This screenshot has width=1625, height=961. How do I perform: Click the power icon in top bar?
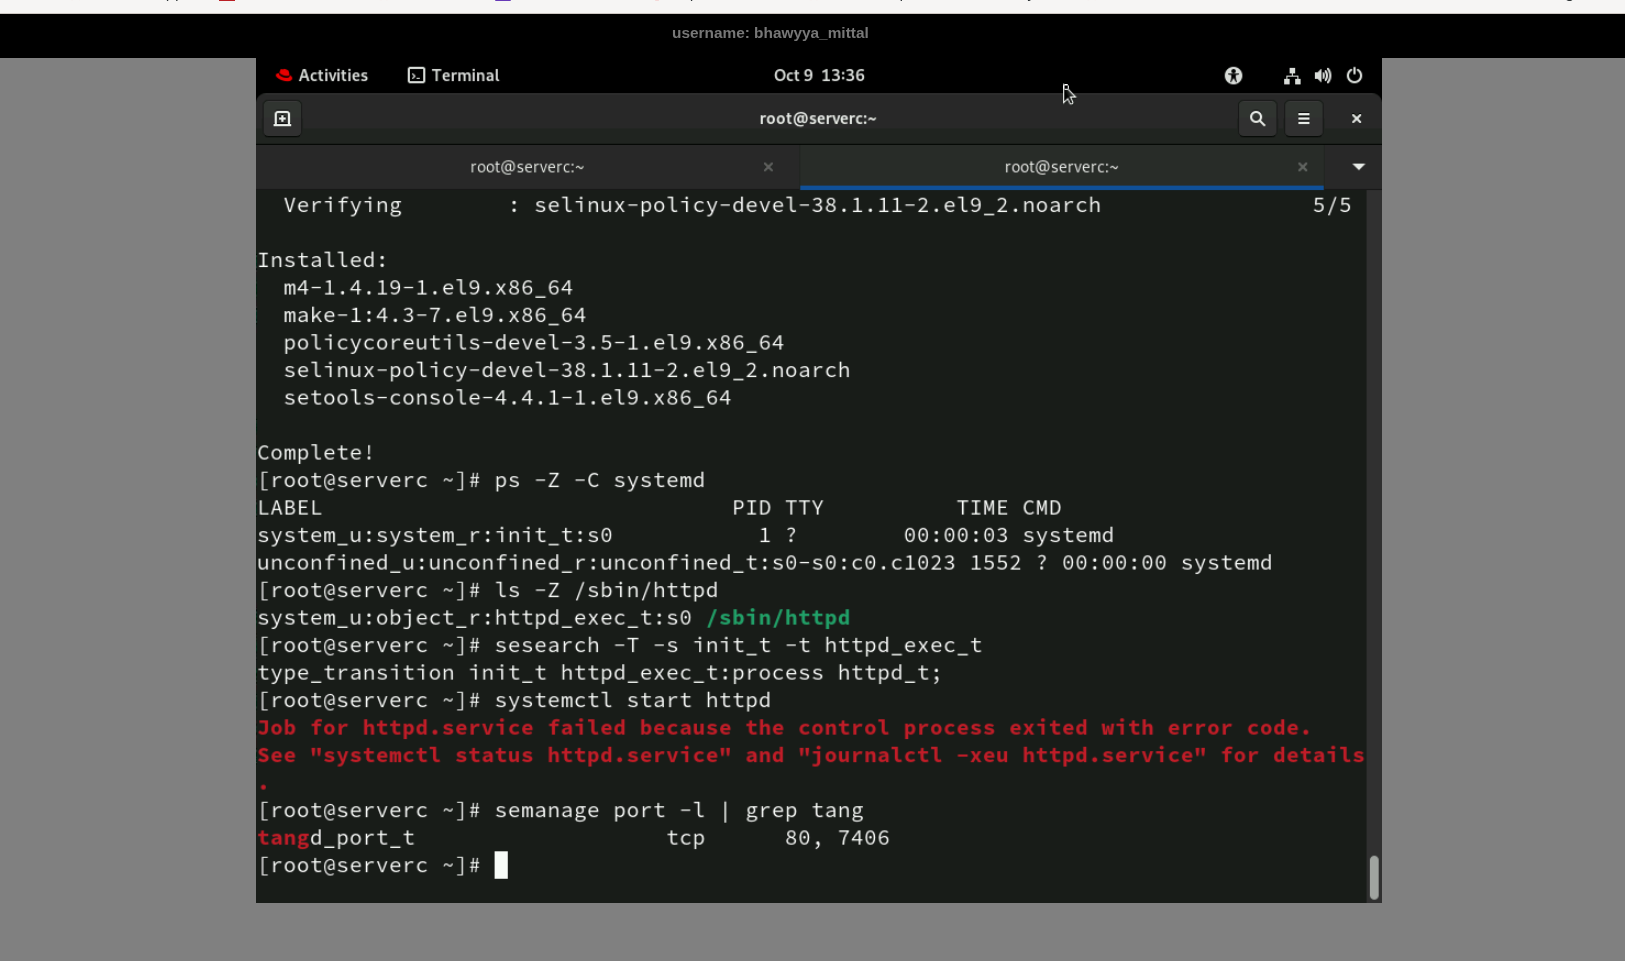click(x=1355, y=75)
